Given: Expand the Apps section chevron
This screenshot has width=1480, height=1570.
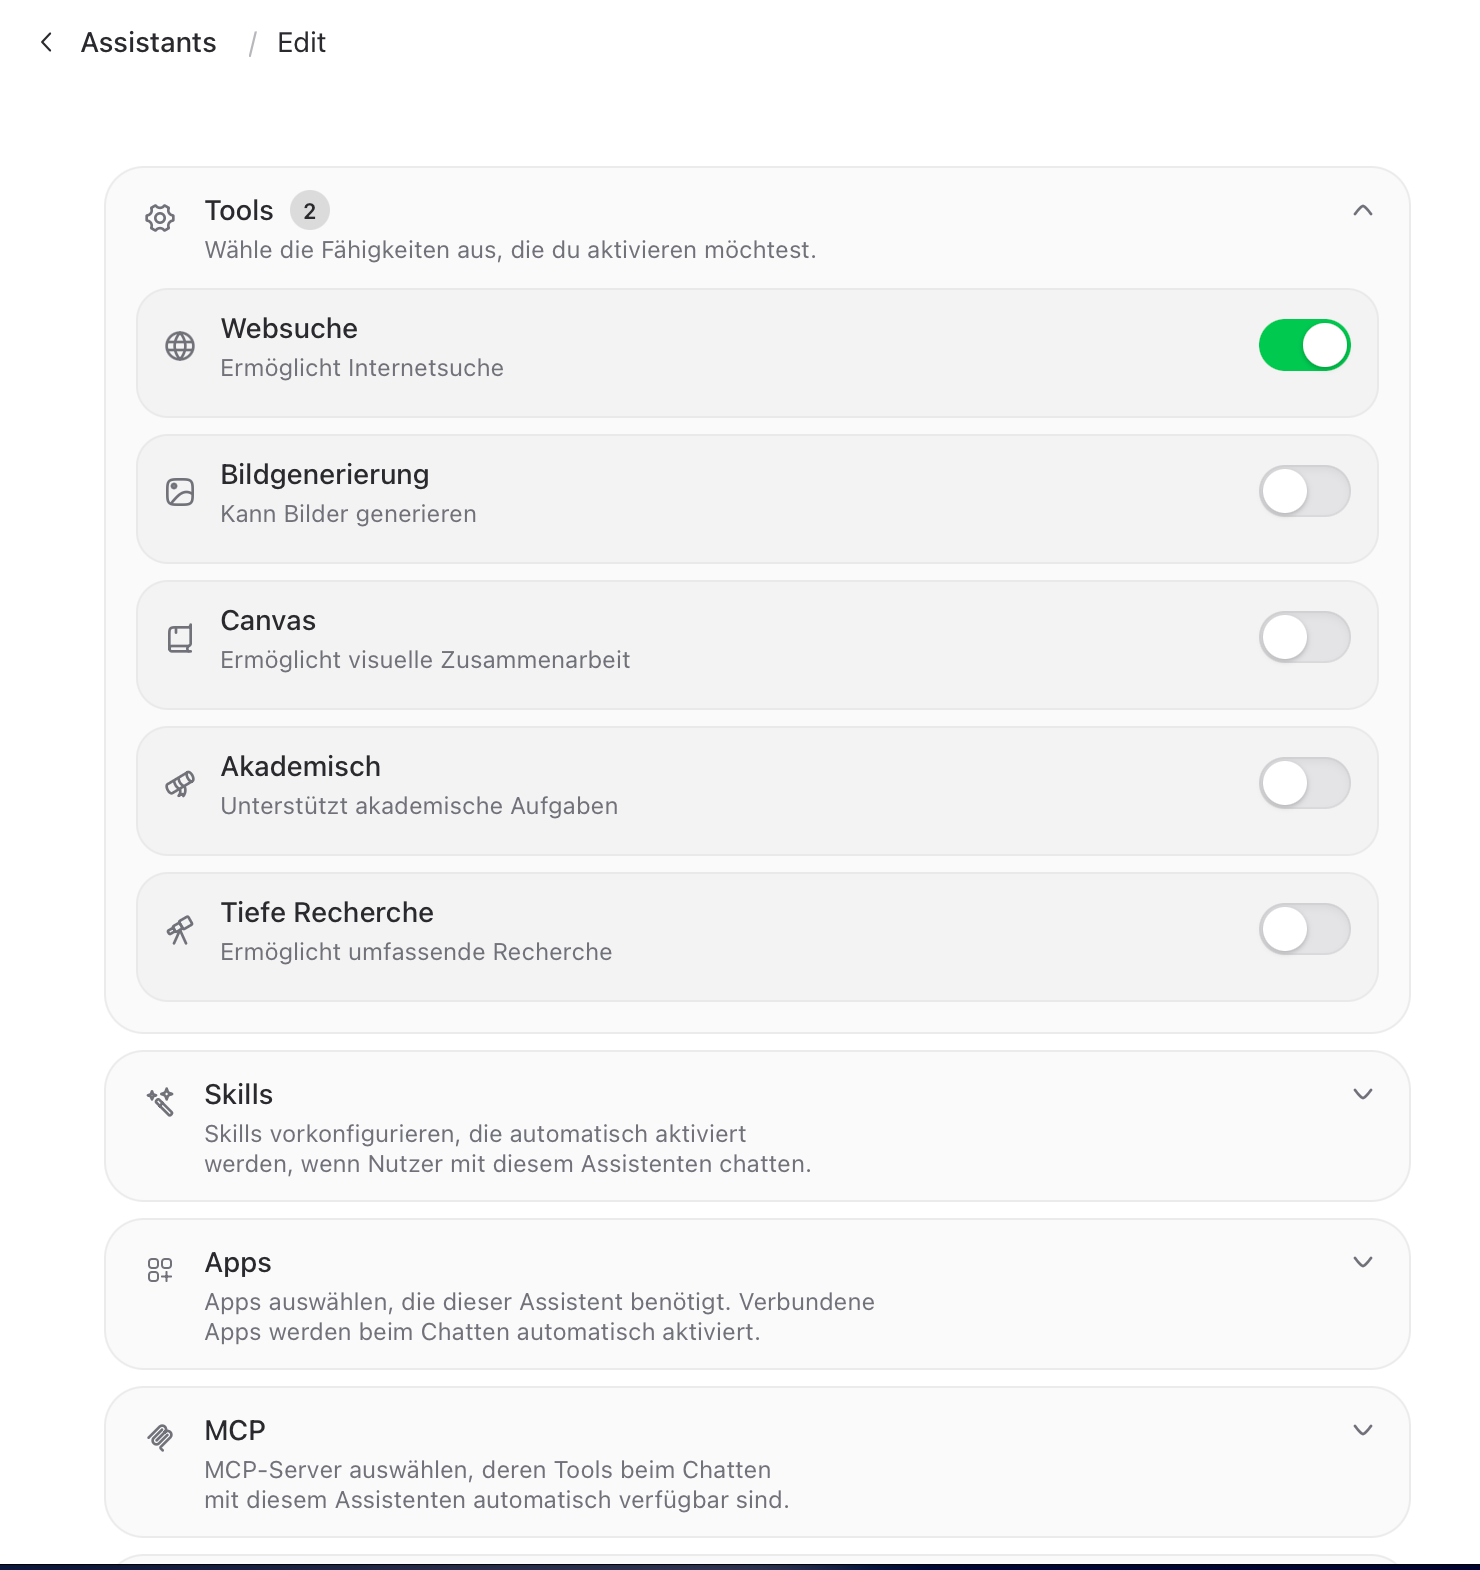Looking at the screenshot, I should 1362,1262.
